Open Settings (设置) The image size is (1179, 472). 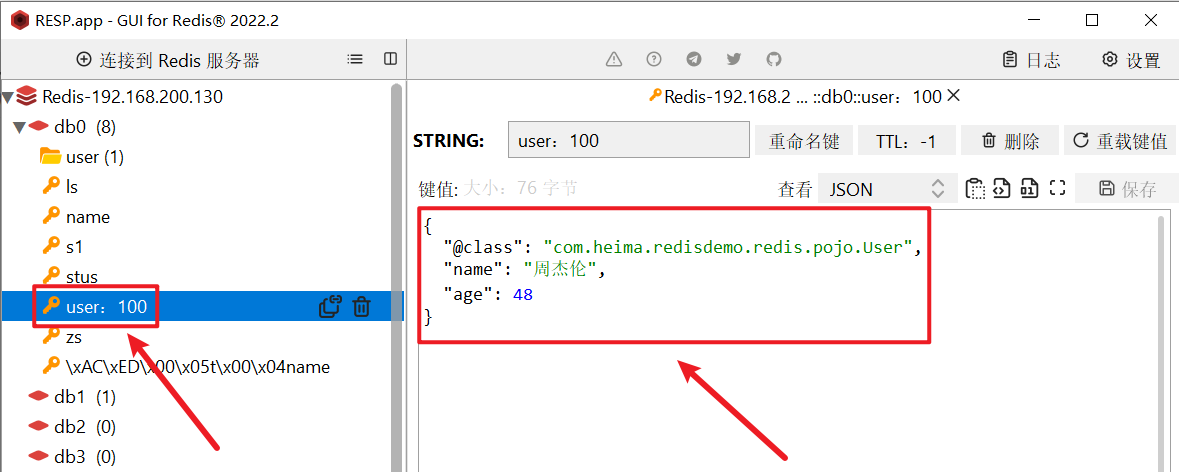click(1131, 60)
